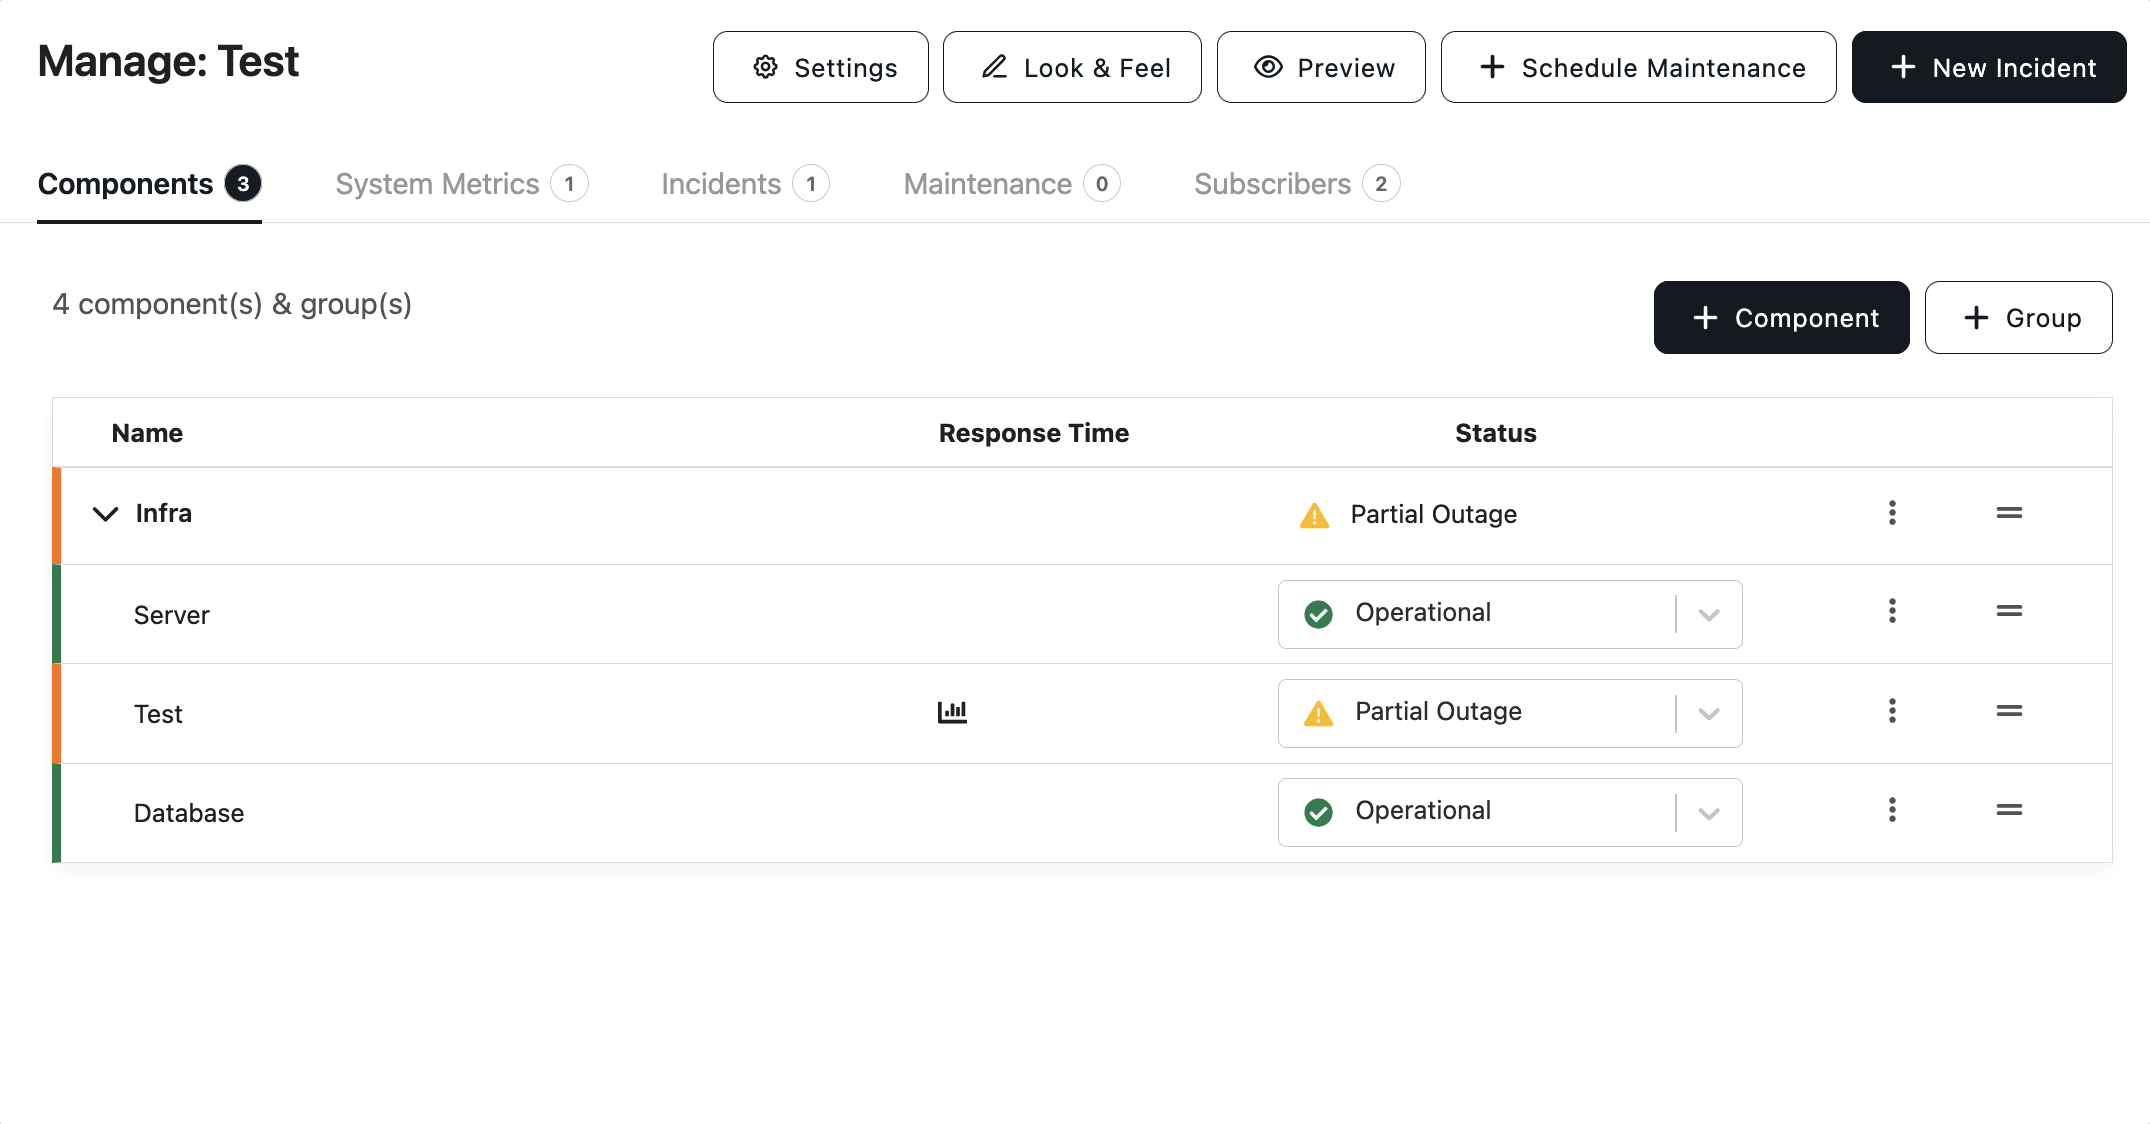Select the Server component name

pos(172,615)
